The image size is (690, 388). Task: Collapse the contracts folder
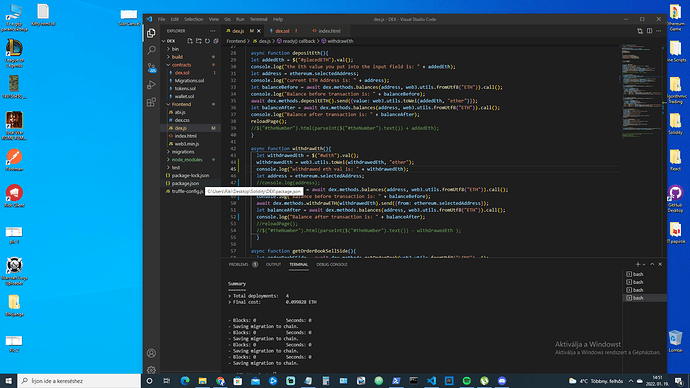tap(181, 65)
